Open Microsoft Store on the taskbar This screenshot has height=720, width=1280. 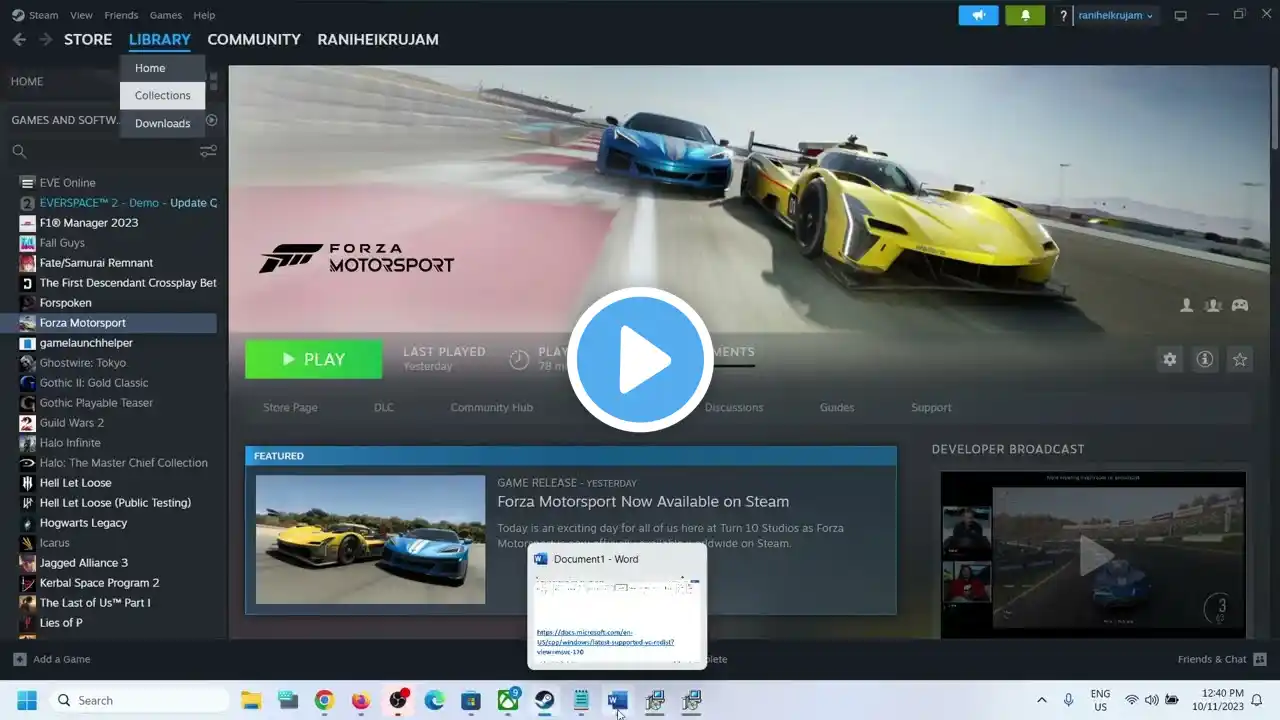471,700
